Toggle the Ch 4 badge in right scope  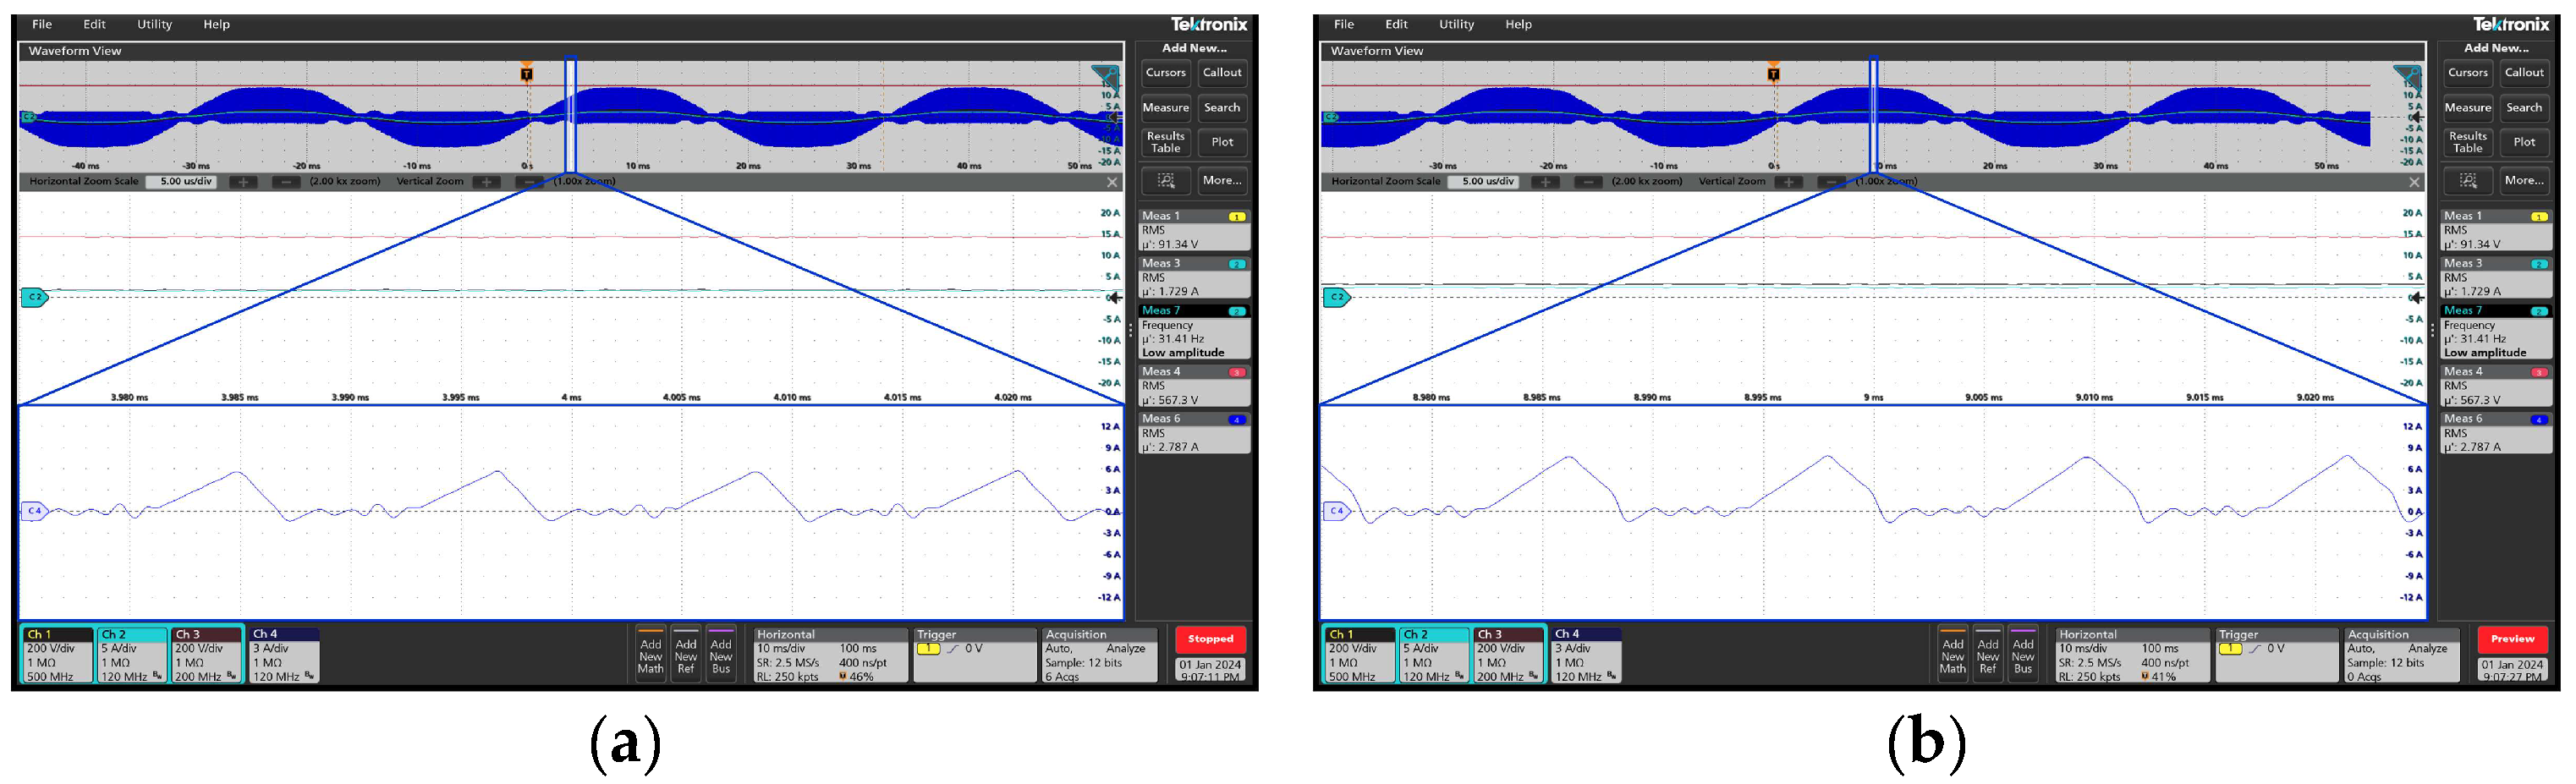pos(1586,655)
